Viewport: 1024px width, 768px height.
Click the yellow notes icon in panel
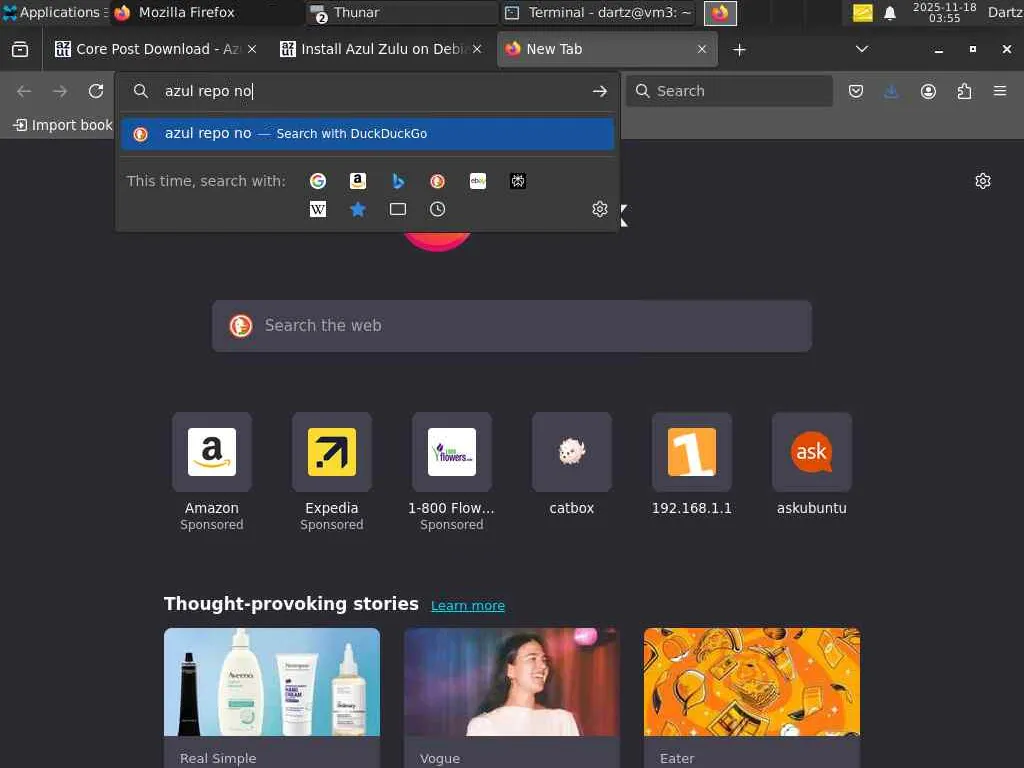coord(863,13)
